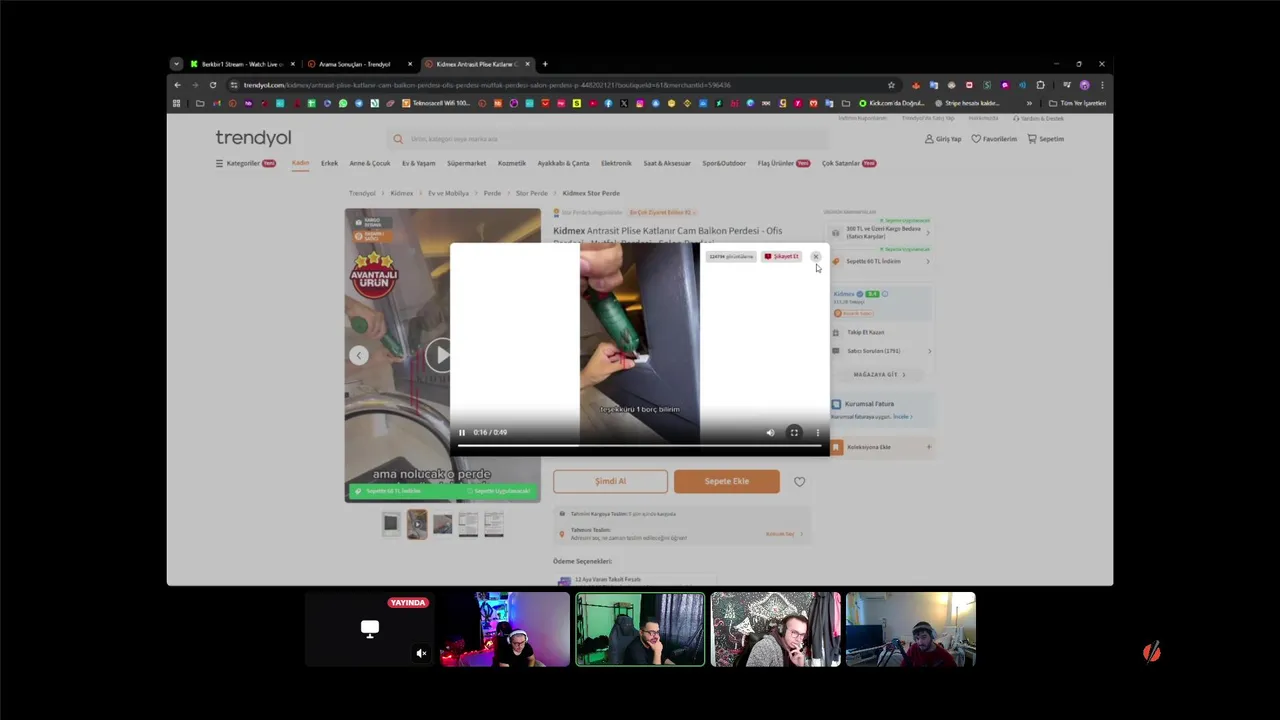The height and width of the screenshot is (720, 1280).
Task: Expand the Sepette 60 TL İndirim row
Action: pos(881,261)
